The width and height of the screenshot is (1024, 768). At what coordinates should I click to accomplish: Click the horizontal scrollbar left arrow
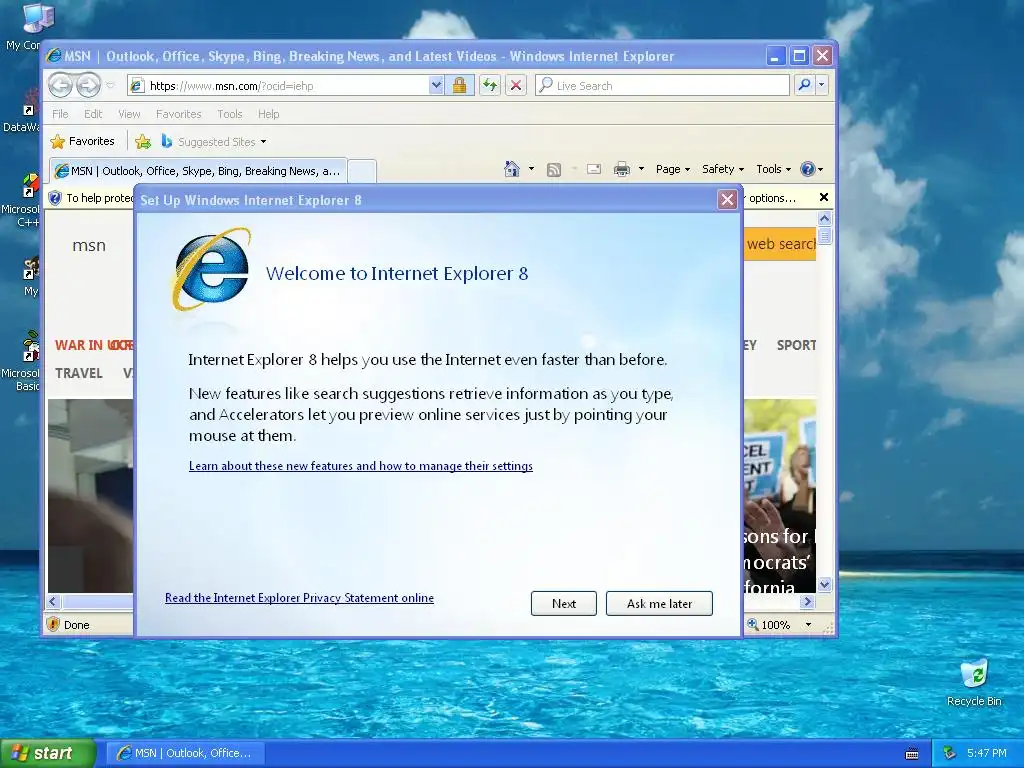point(54,601)
